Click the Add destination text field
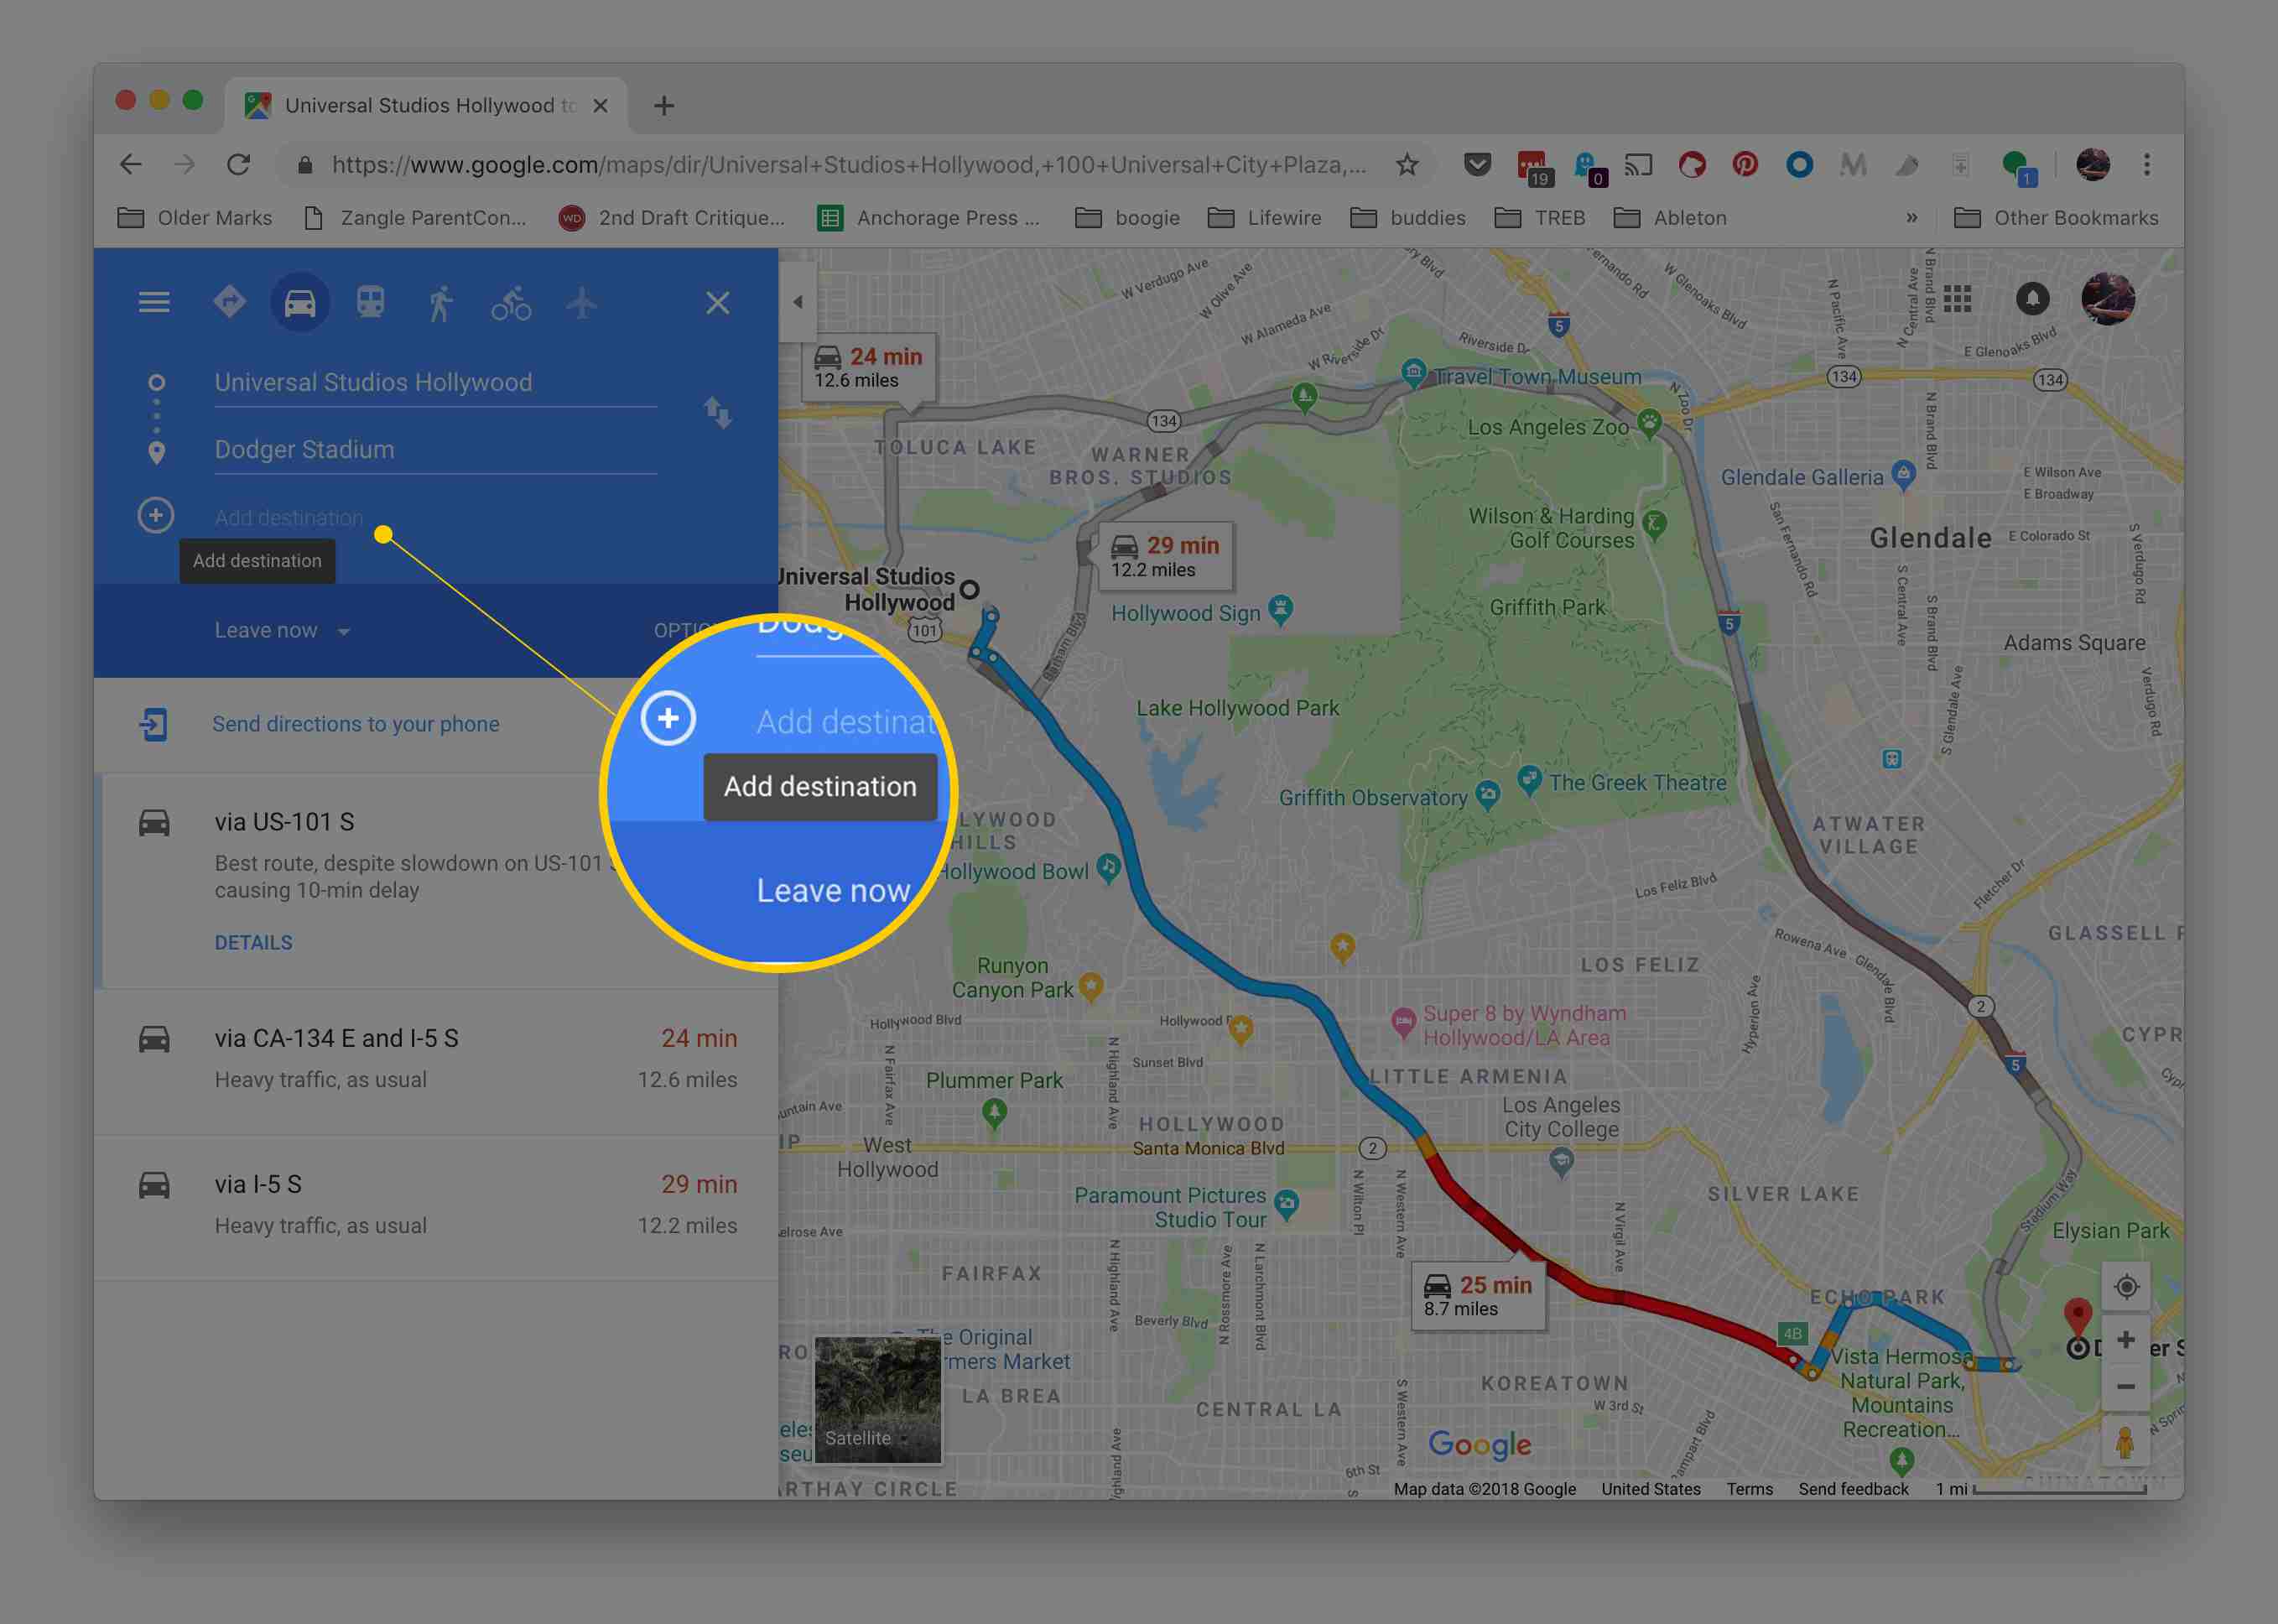This screenshot has width=2278, height=1624. point(290,518)
